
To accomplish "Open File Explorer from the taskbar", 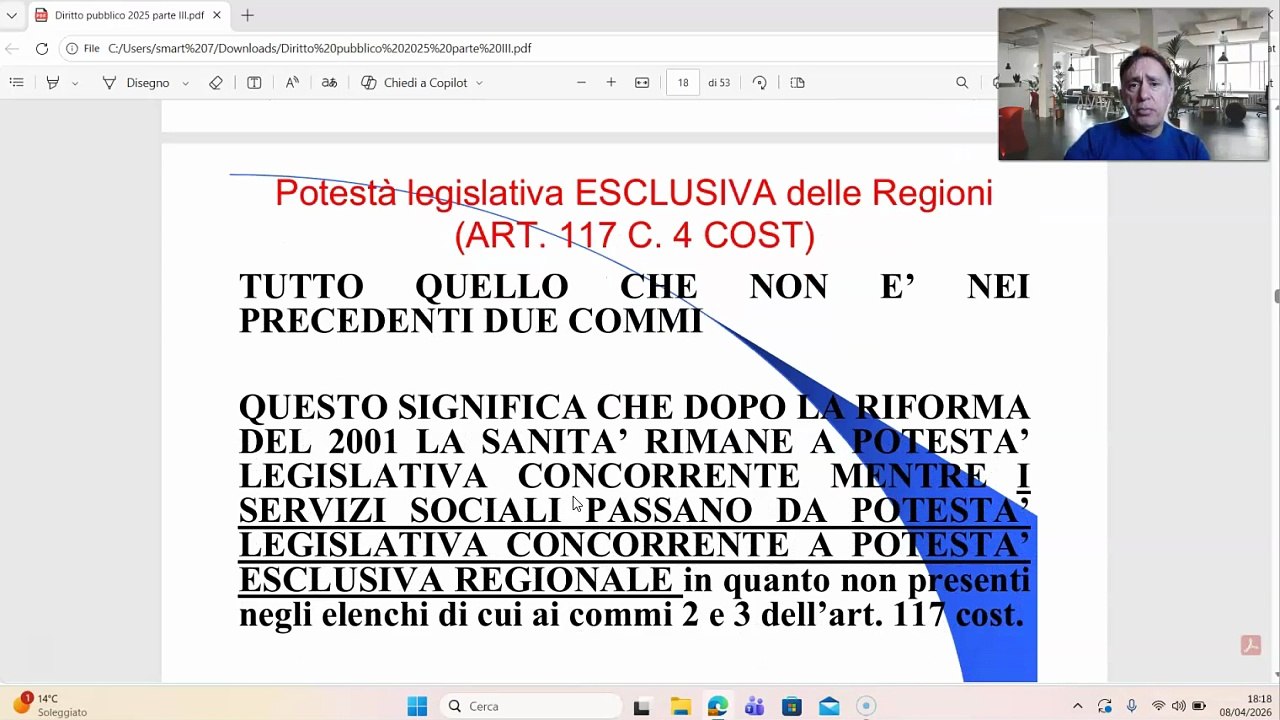I will coord(680,706).
